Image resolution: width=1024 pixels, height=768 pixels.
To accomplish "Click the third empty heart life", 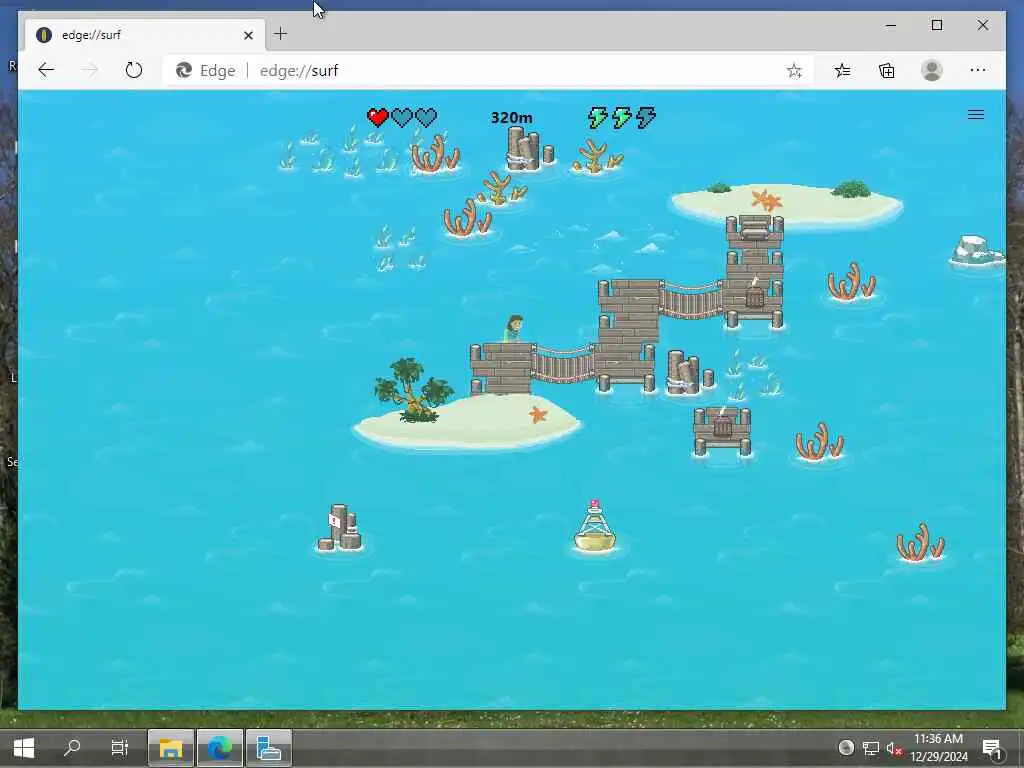I will [x=426, y=118].
